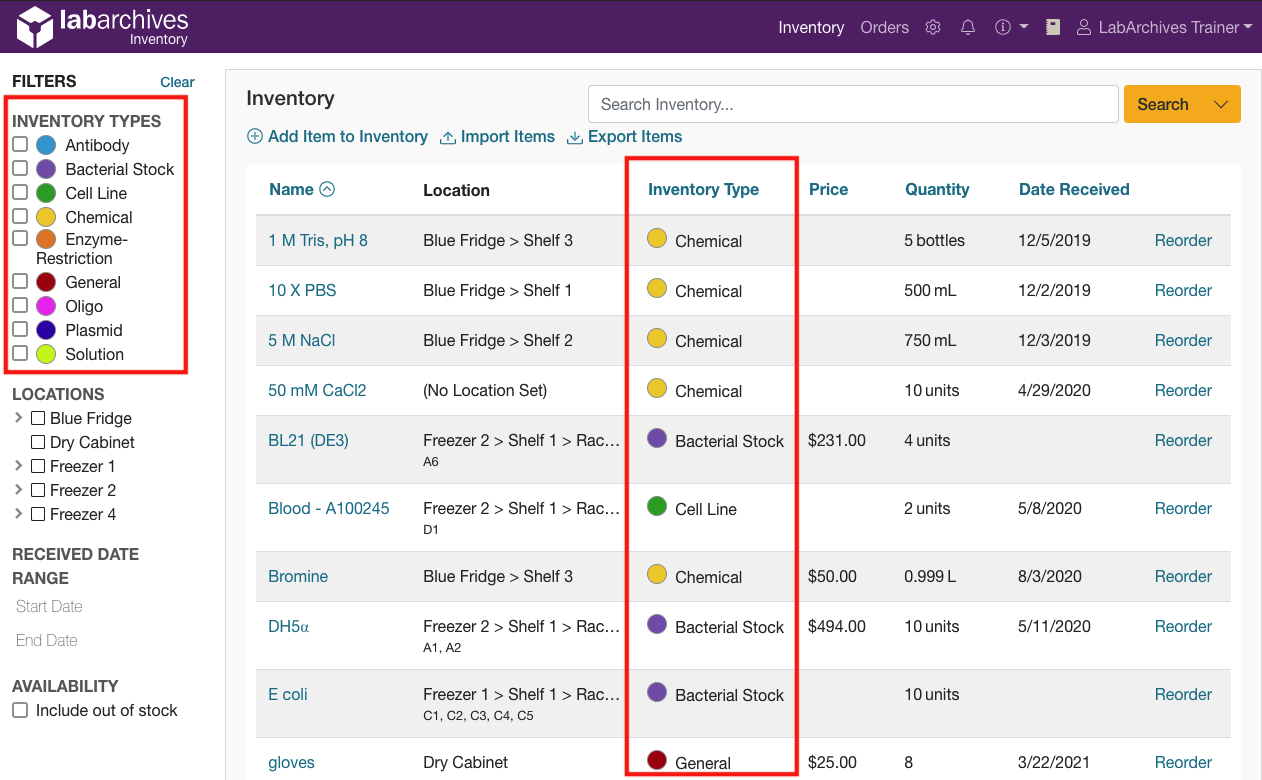
Task: Click the Export Items download icon
Action: pyautogui.click(x=574, y=136)
